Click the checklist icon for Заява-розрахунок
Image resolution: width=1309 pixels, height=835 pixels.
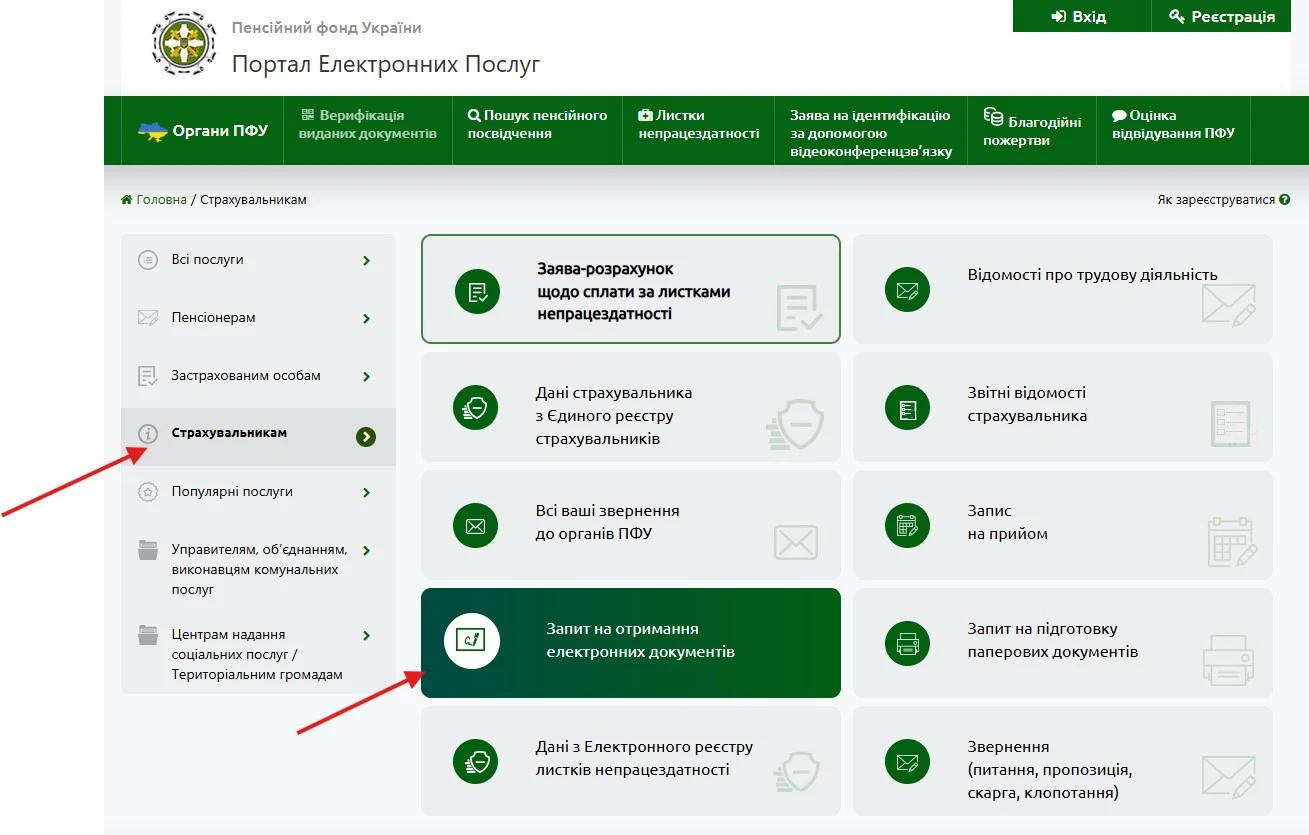pos(477,291)
